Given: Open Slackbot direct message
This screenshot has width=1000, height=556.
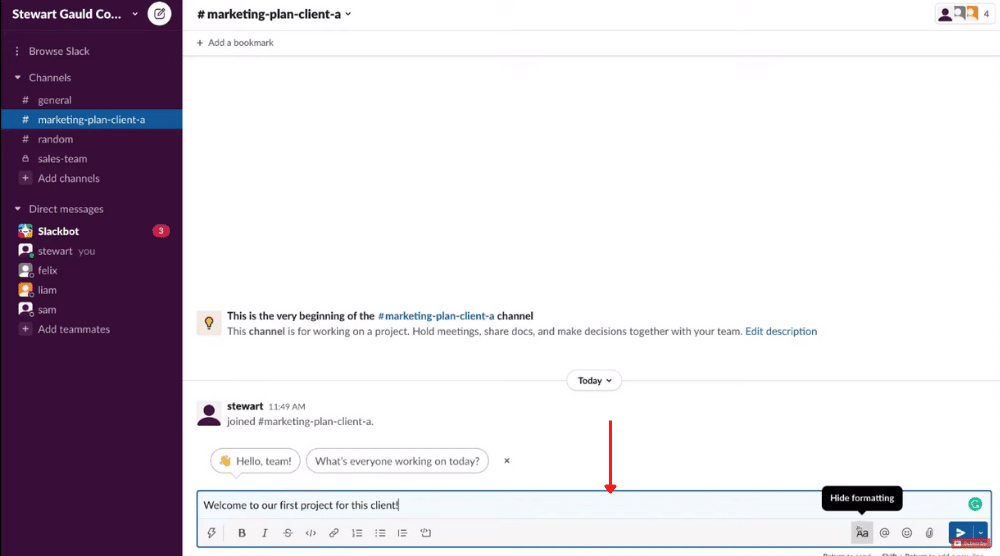Looking at the screenshot, I should pos(58,231).
